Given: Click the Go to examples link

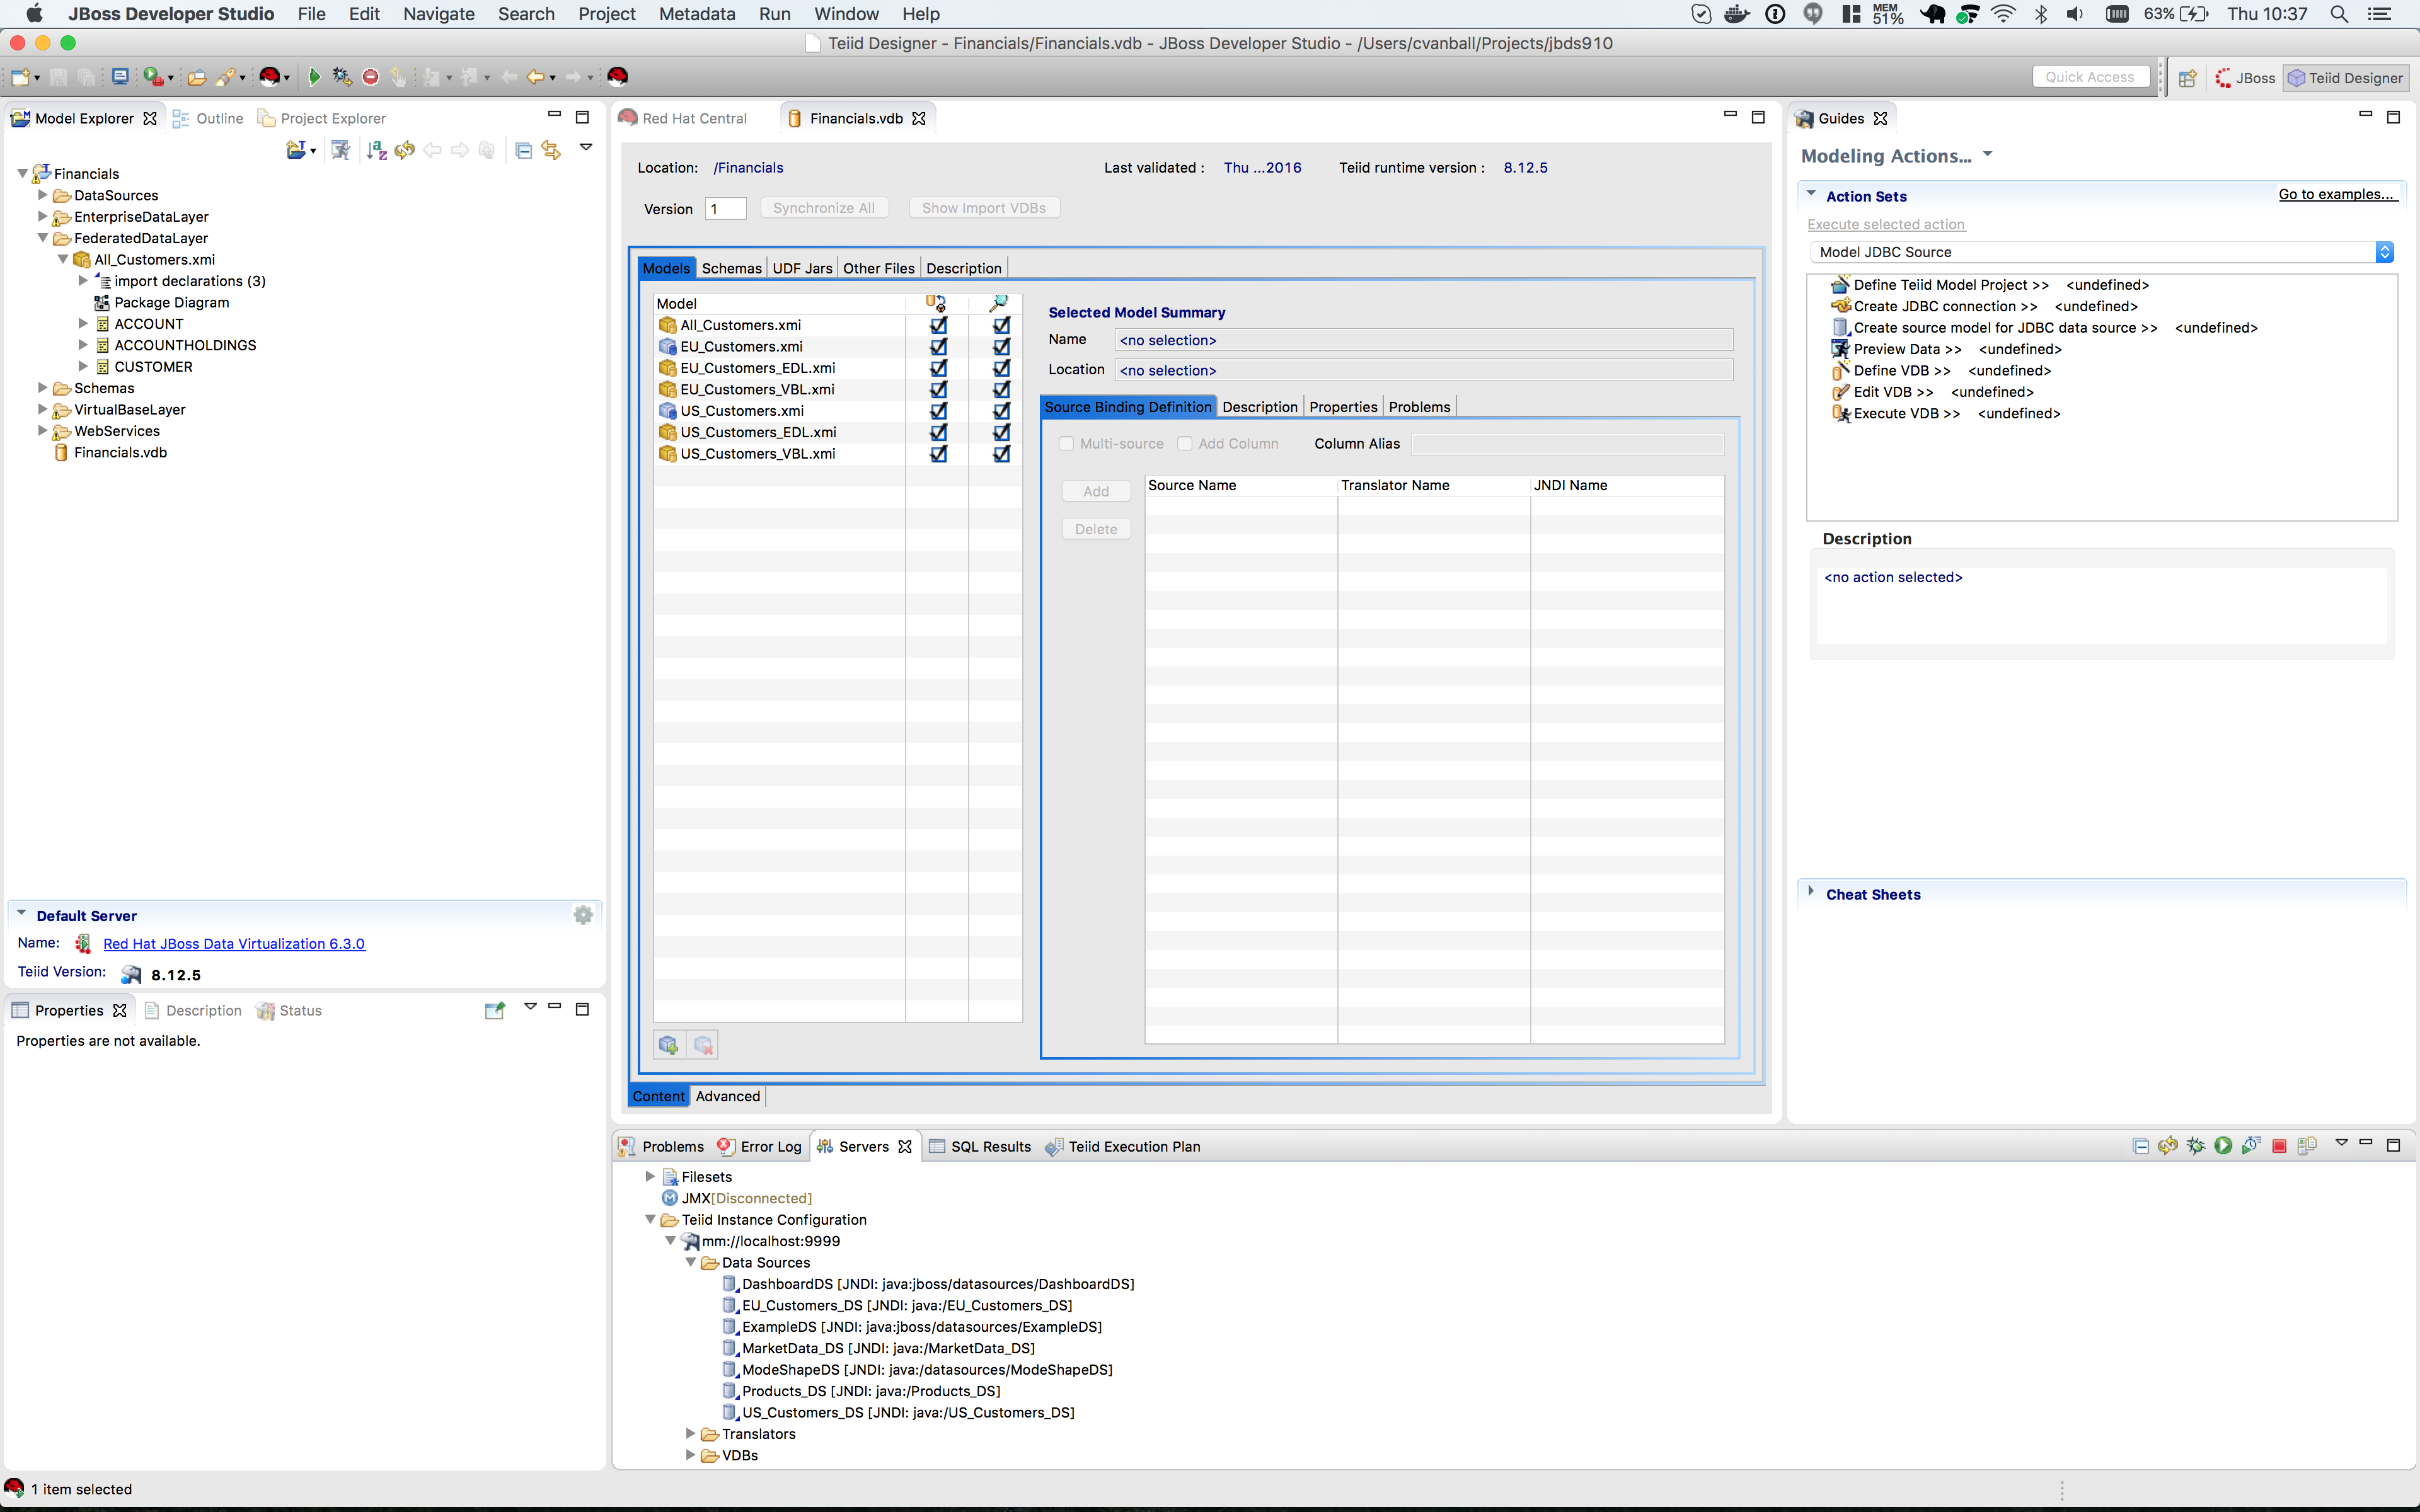Looking at the screenshot, I should click(2337, 194).
